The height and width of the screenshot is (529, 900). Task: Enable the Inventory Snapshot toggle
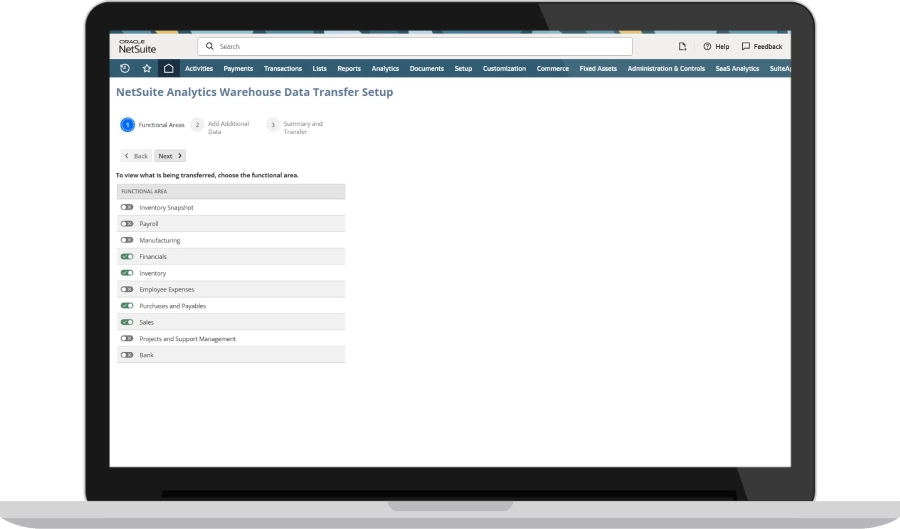coord(127,208)
